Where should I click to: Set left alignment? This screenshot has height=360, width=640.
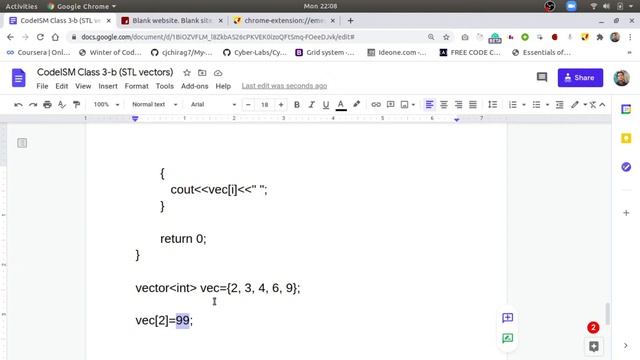tap(429, 105)
